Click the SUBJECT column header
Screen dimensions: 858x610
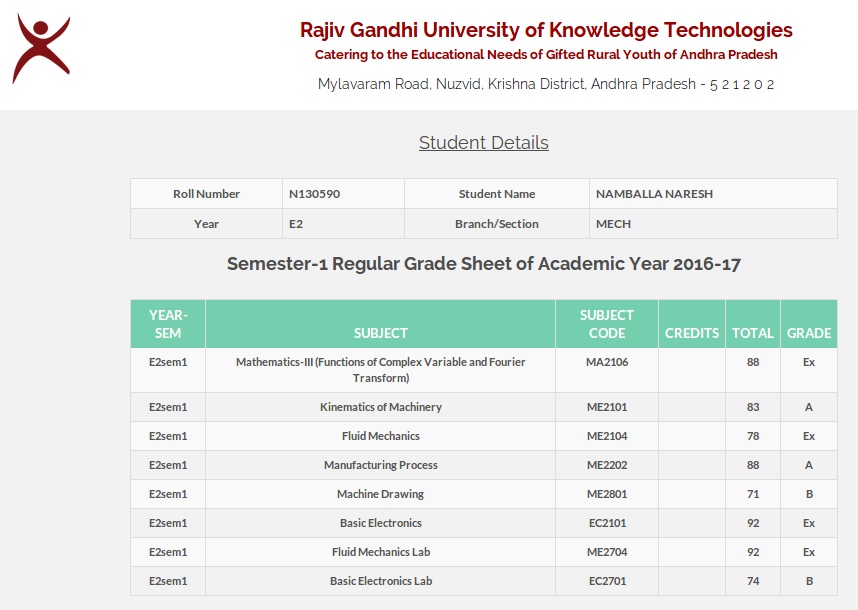[380, 324]
